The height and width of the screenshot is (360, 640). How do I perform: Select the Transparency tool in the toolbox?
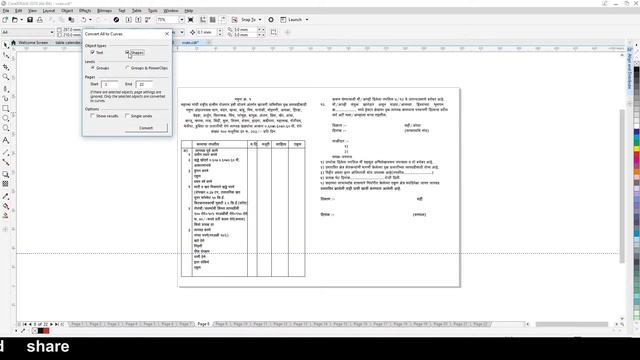coord(6,184)
